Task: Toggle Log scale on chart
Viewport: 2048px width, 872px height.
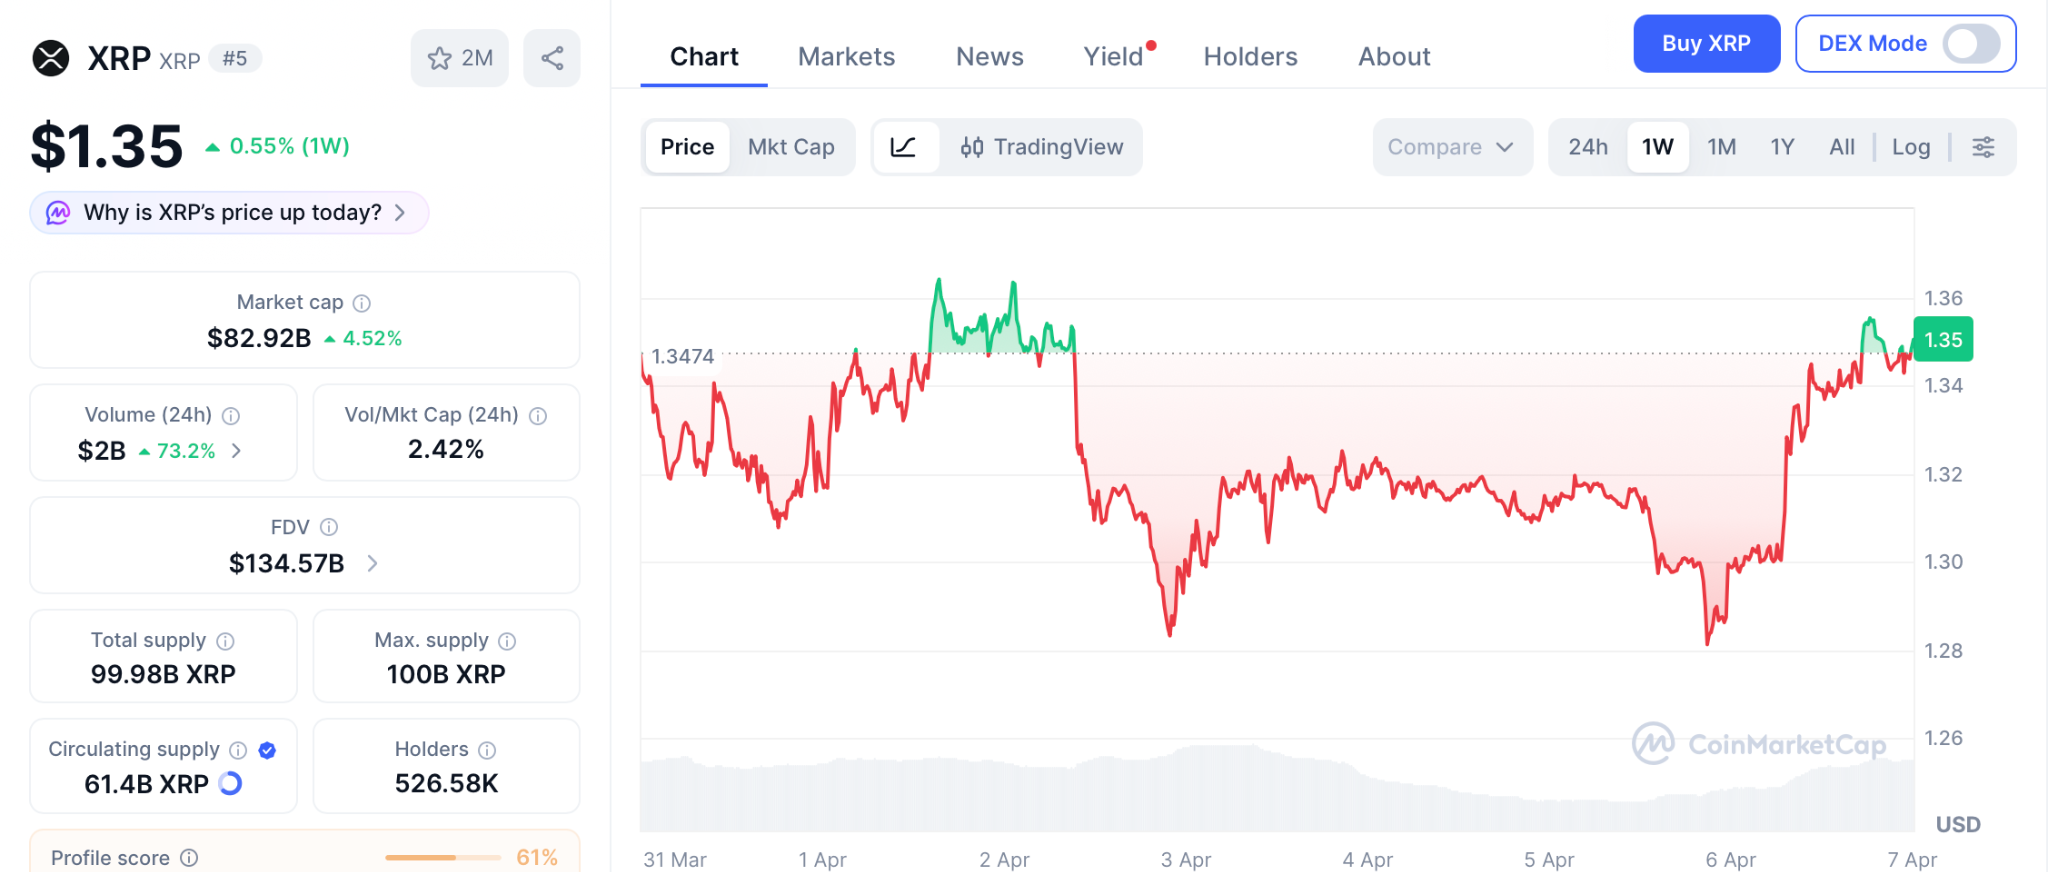Action: pos(1910,147)
